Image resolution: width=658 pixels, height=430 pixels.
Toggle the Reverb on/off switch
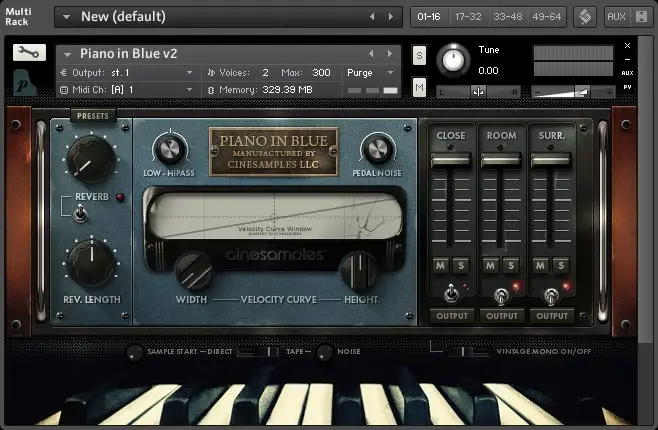80,213
